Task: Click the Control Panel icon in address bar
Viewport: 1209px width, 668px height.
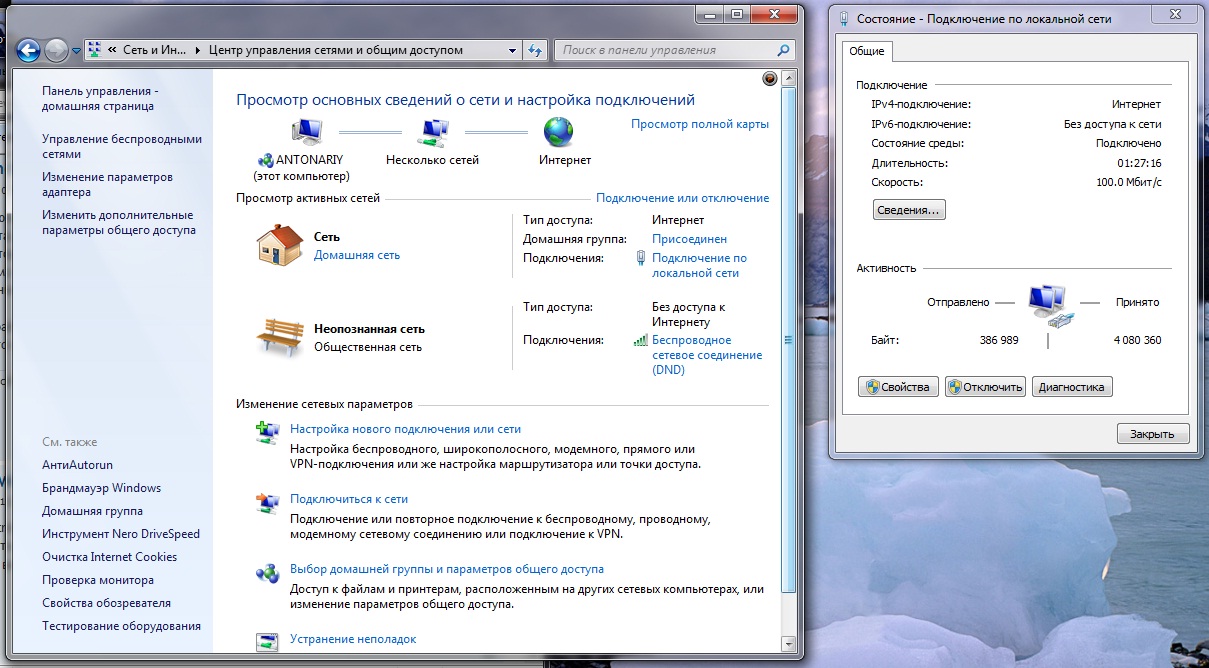Action: 96,50
